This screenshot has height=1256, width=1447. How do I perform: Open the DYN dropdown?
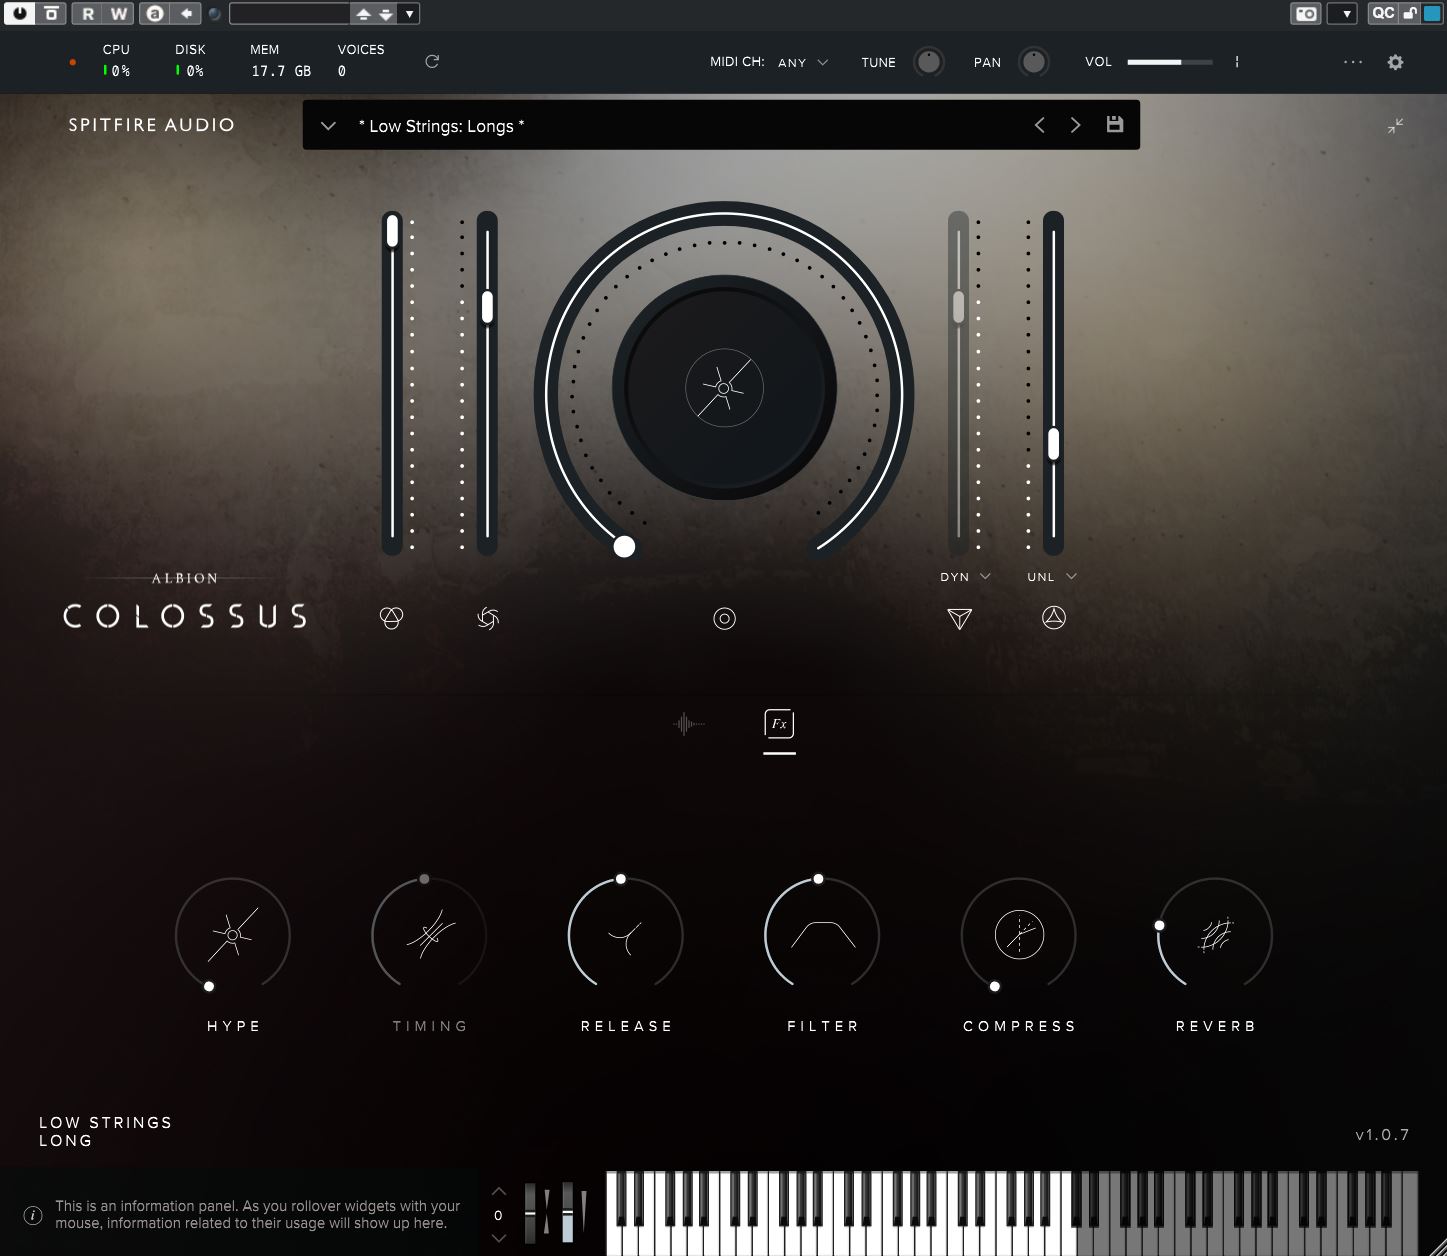966,577
